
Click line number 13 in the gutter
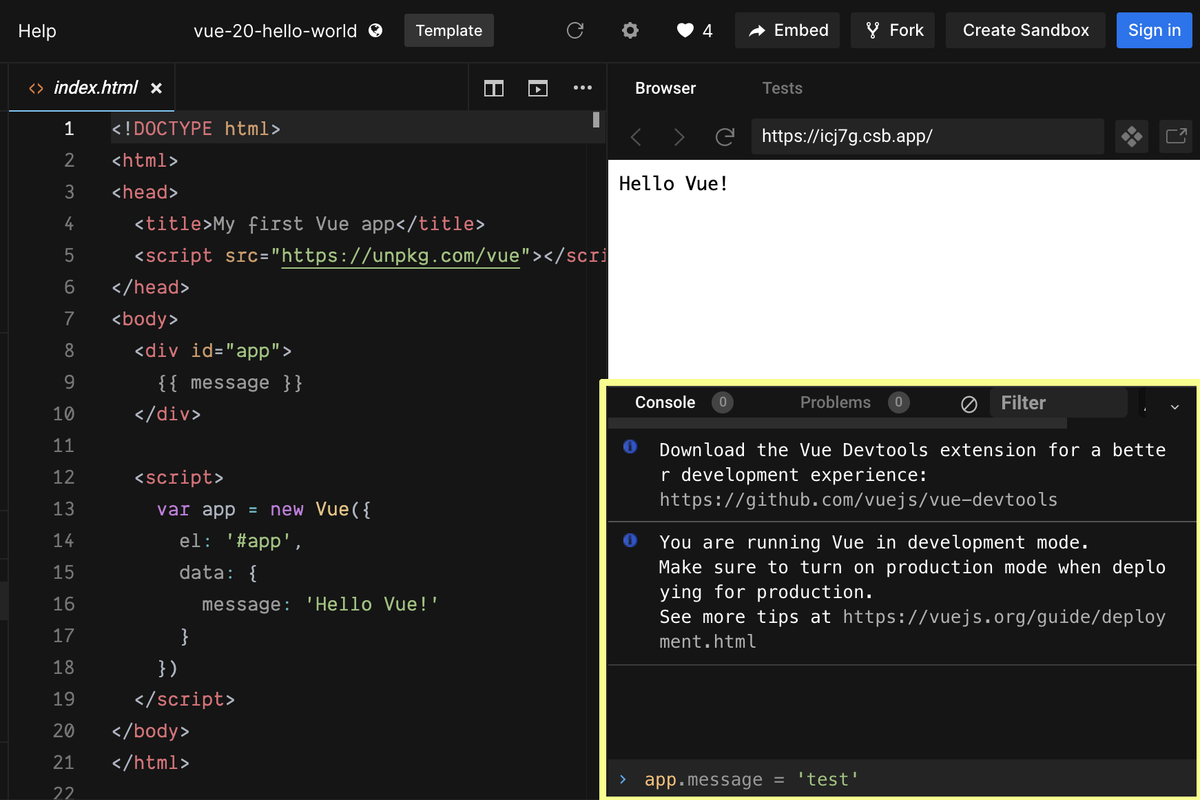tap(64, 509)
